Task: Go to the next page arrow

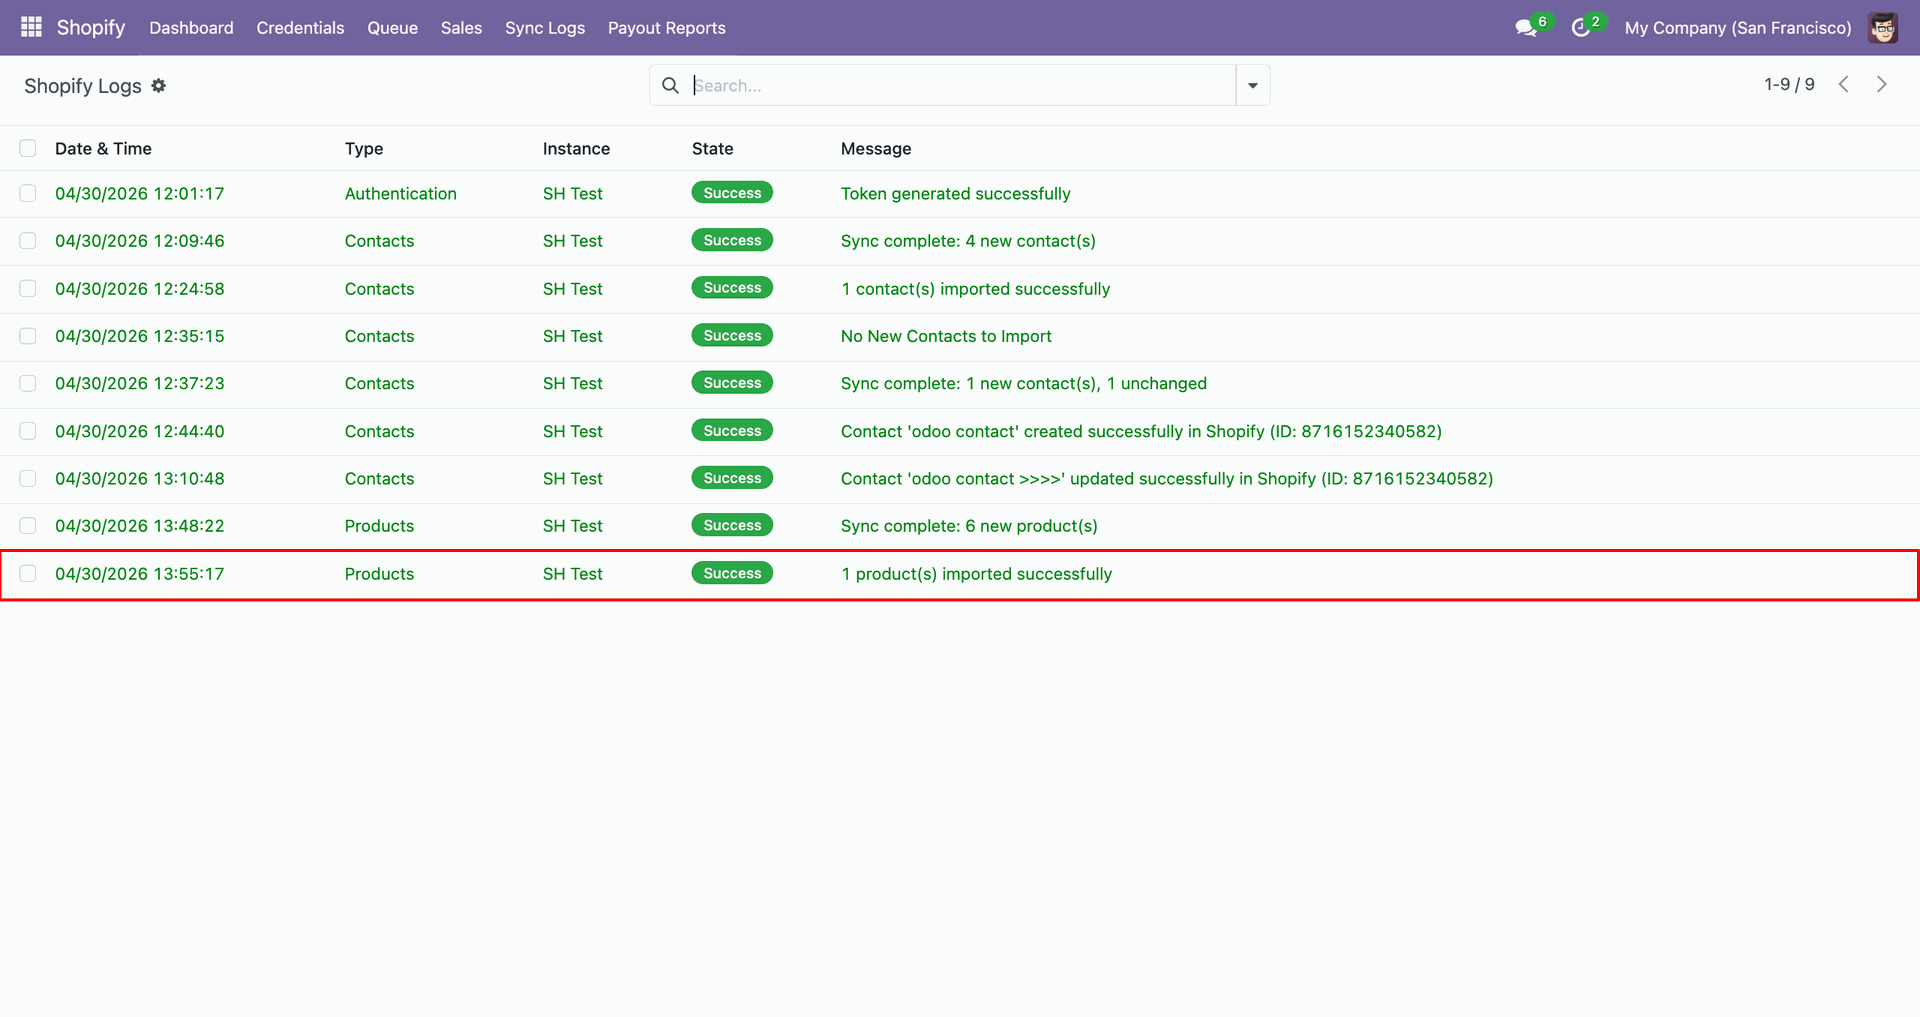Action: (1881, 84)
